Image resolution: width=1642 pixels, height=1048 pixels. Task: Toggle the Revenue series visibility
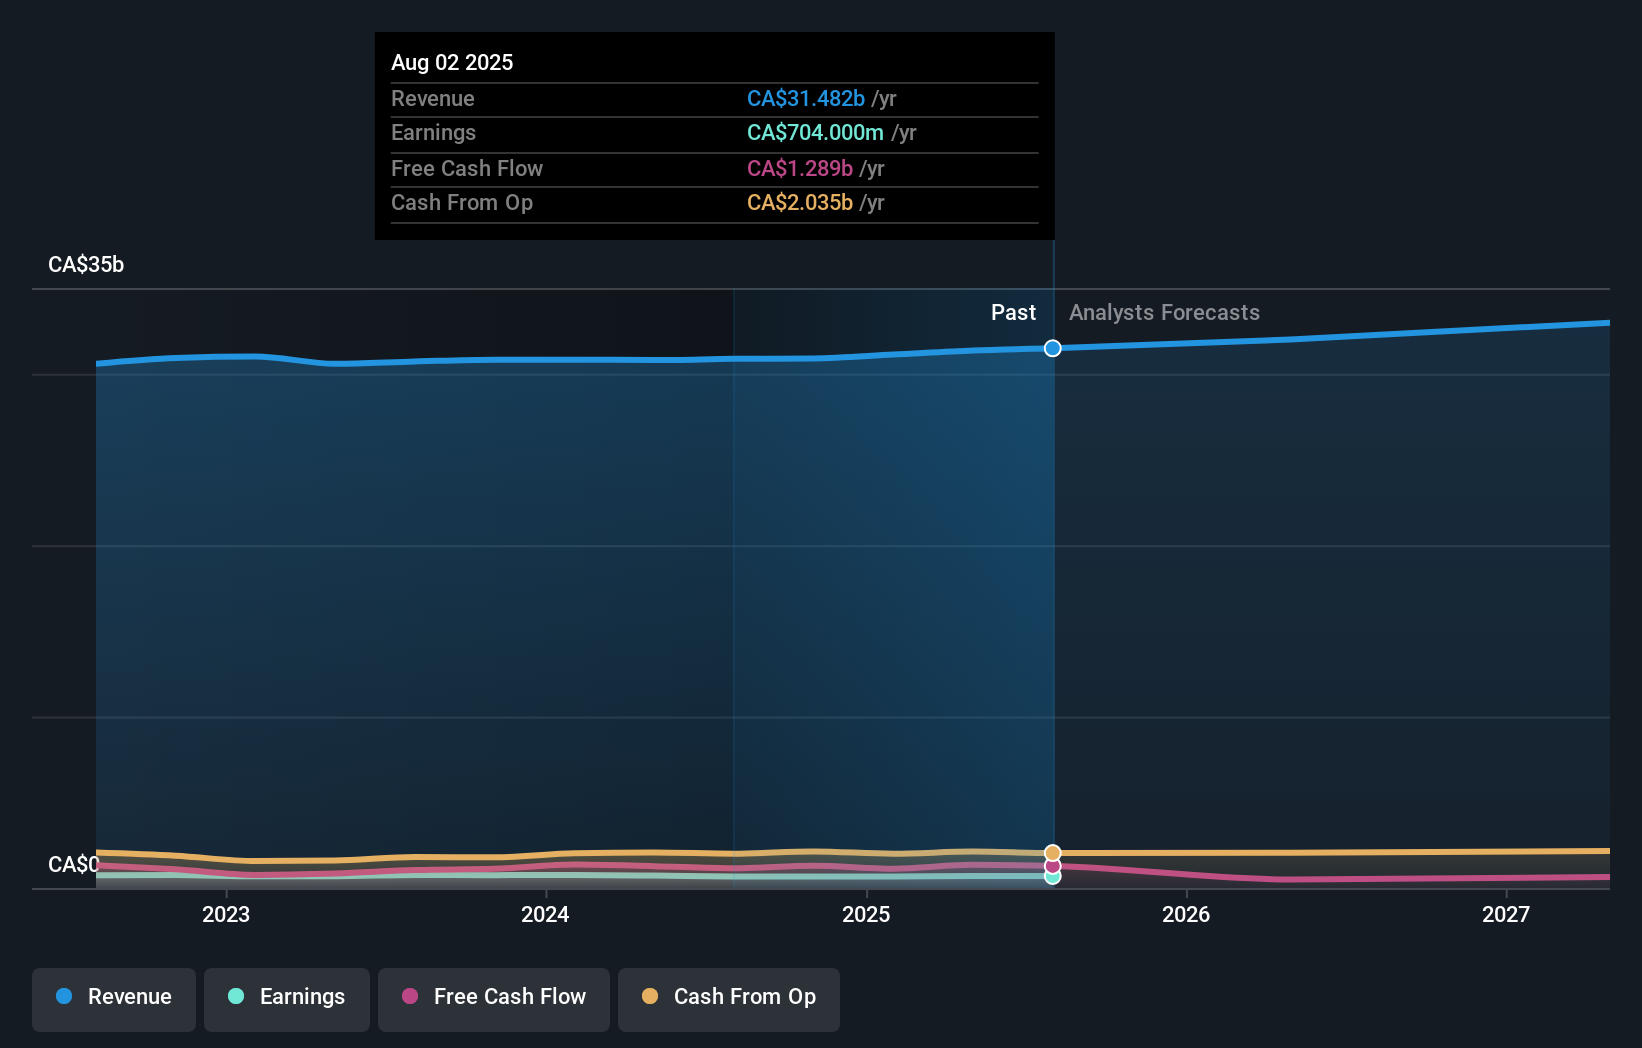[x=113, y=997]
